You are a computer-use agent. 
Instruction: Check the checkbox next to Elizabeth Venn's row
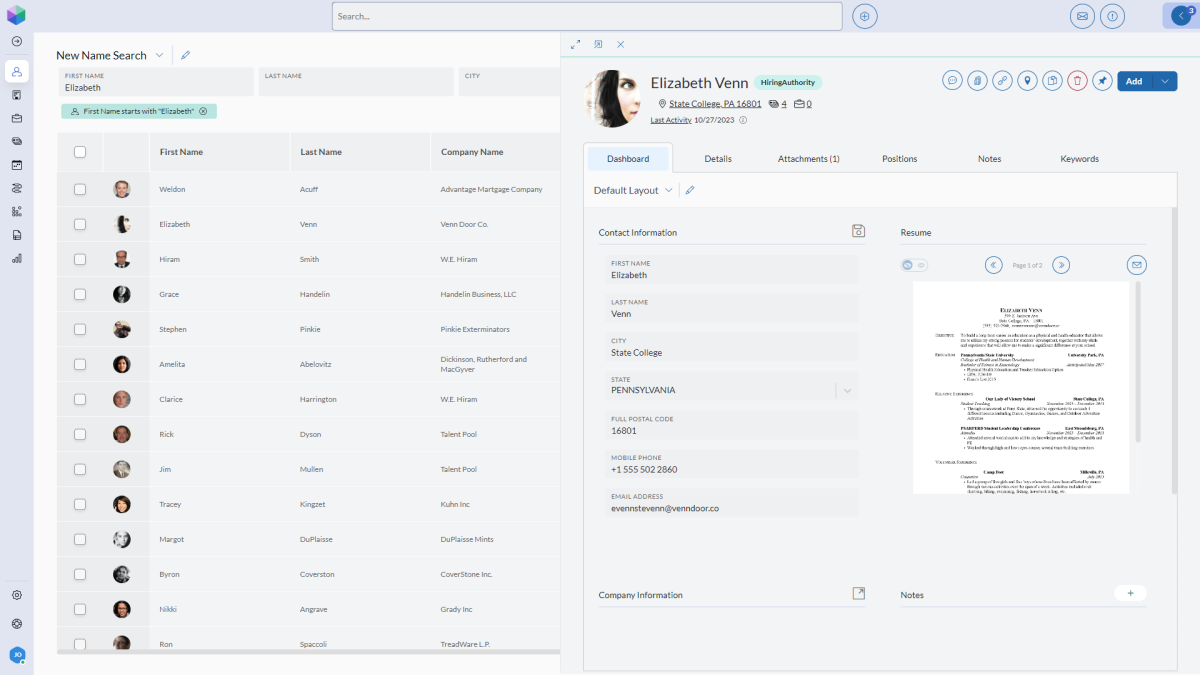(80, 224)
